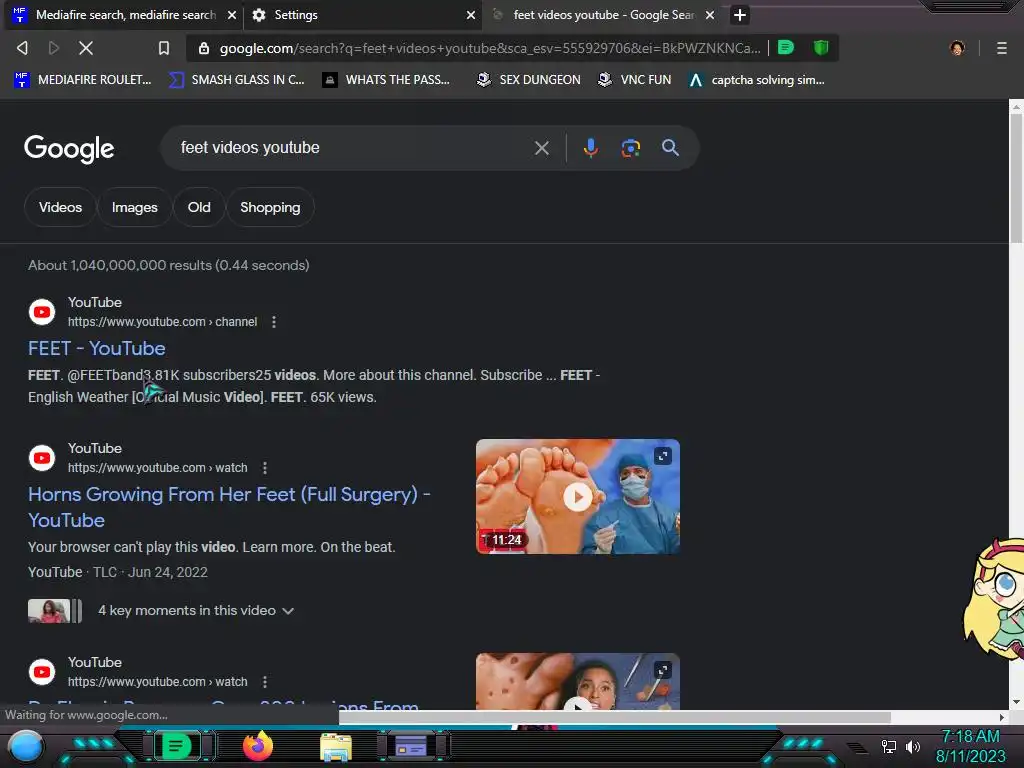The width and height of the screenshot is (1024, 768).
Task: Open the second YouTube video thumbnail at bottom
Action: (x=577, y=681)
